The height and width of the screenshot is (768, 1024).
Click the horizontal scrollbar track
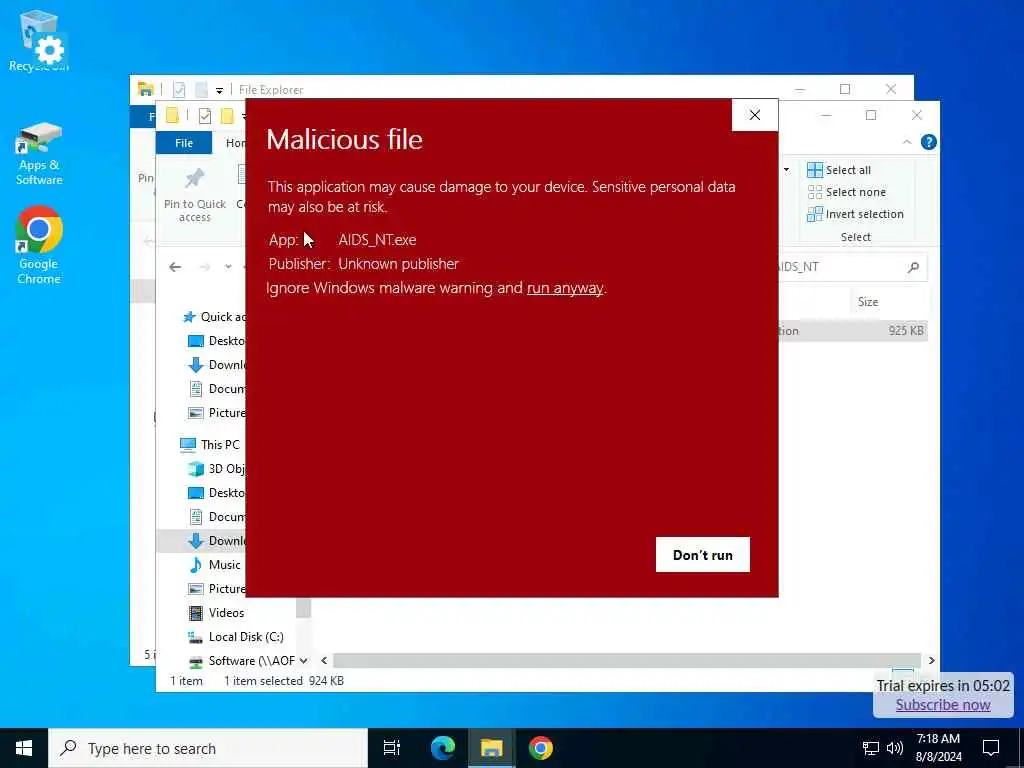tap(627, 661)
